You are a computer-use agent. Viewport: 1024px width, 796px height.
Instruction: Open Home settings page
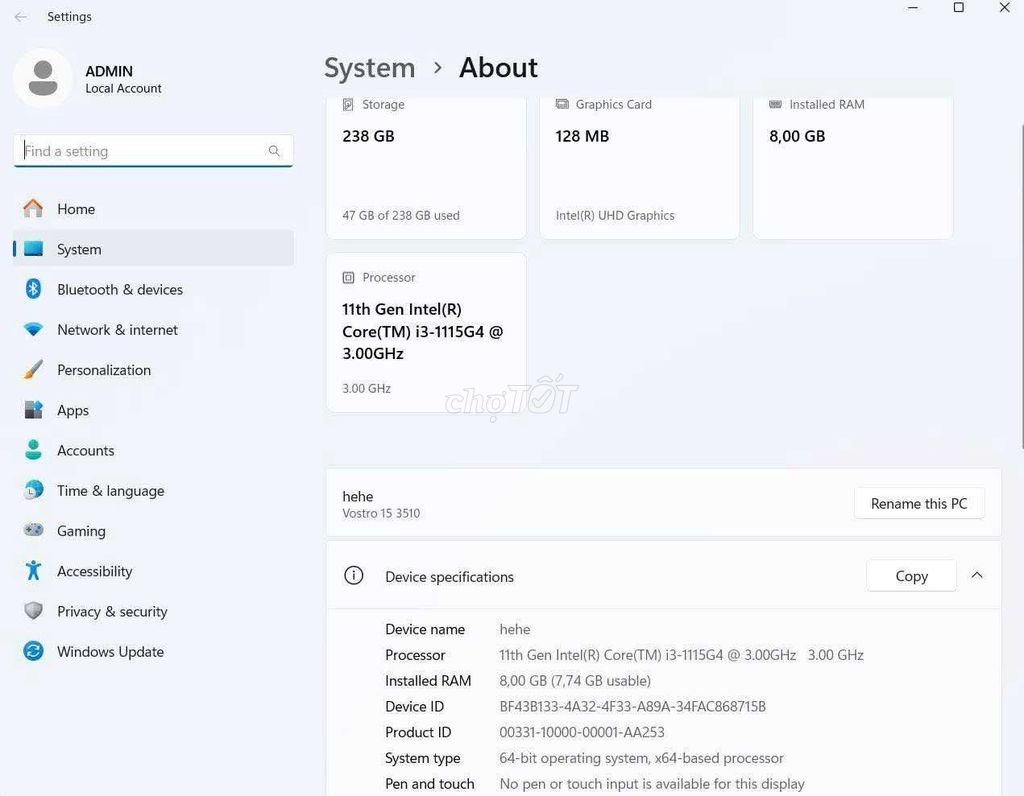[x=153, y=209]
